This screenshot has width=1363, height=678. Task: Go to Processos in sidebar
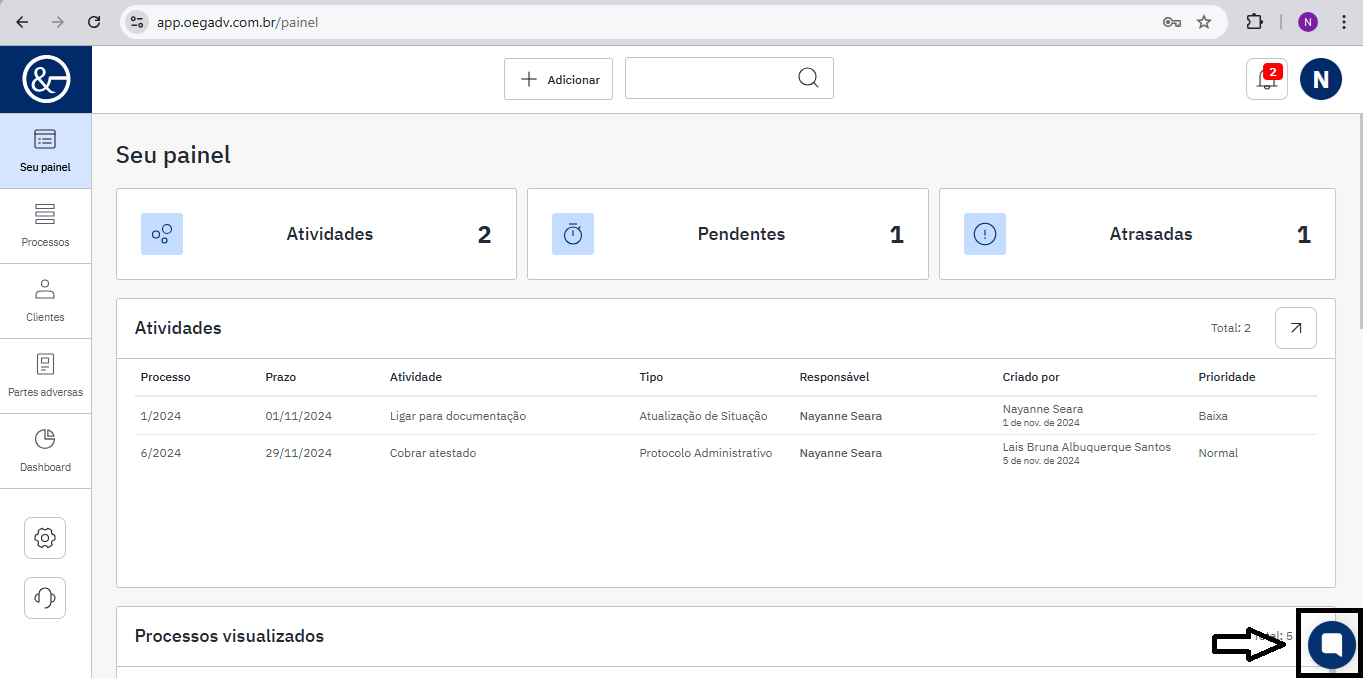point(45,226)
